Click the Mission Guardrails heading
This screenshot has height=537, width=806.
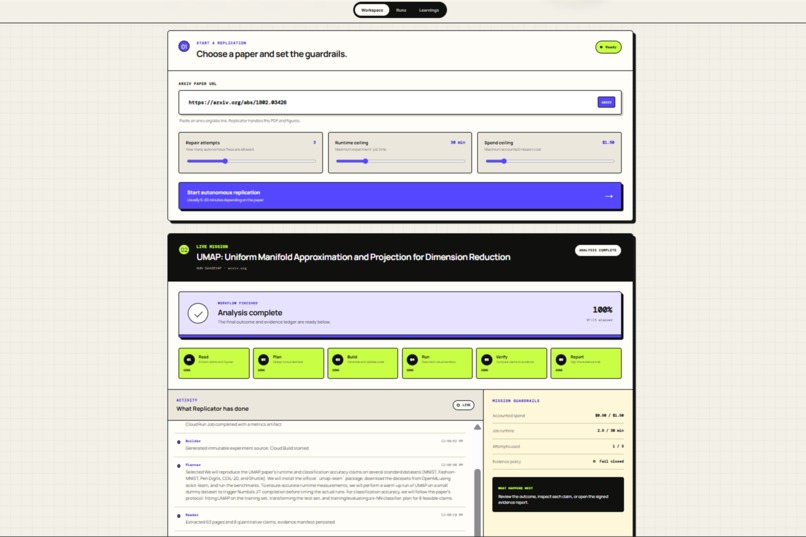(x=516, y=400)
